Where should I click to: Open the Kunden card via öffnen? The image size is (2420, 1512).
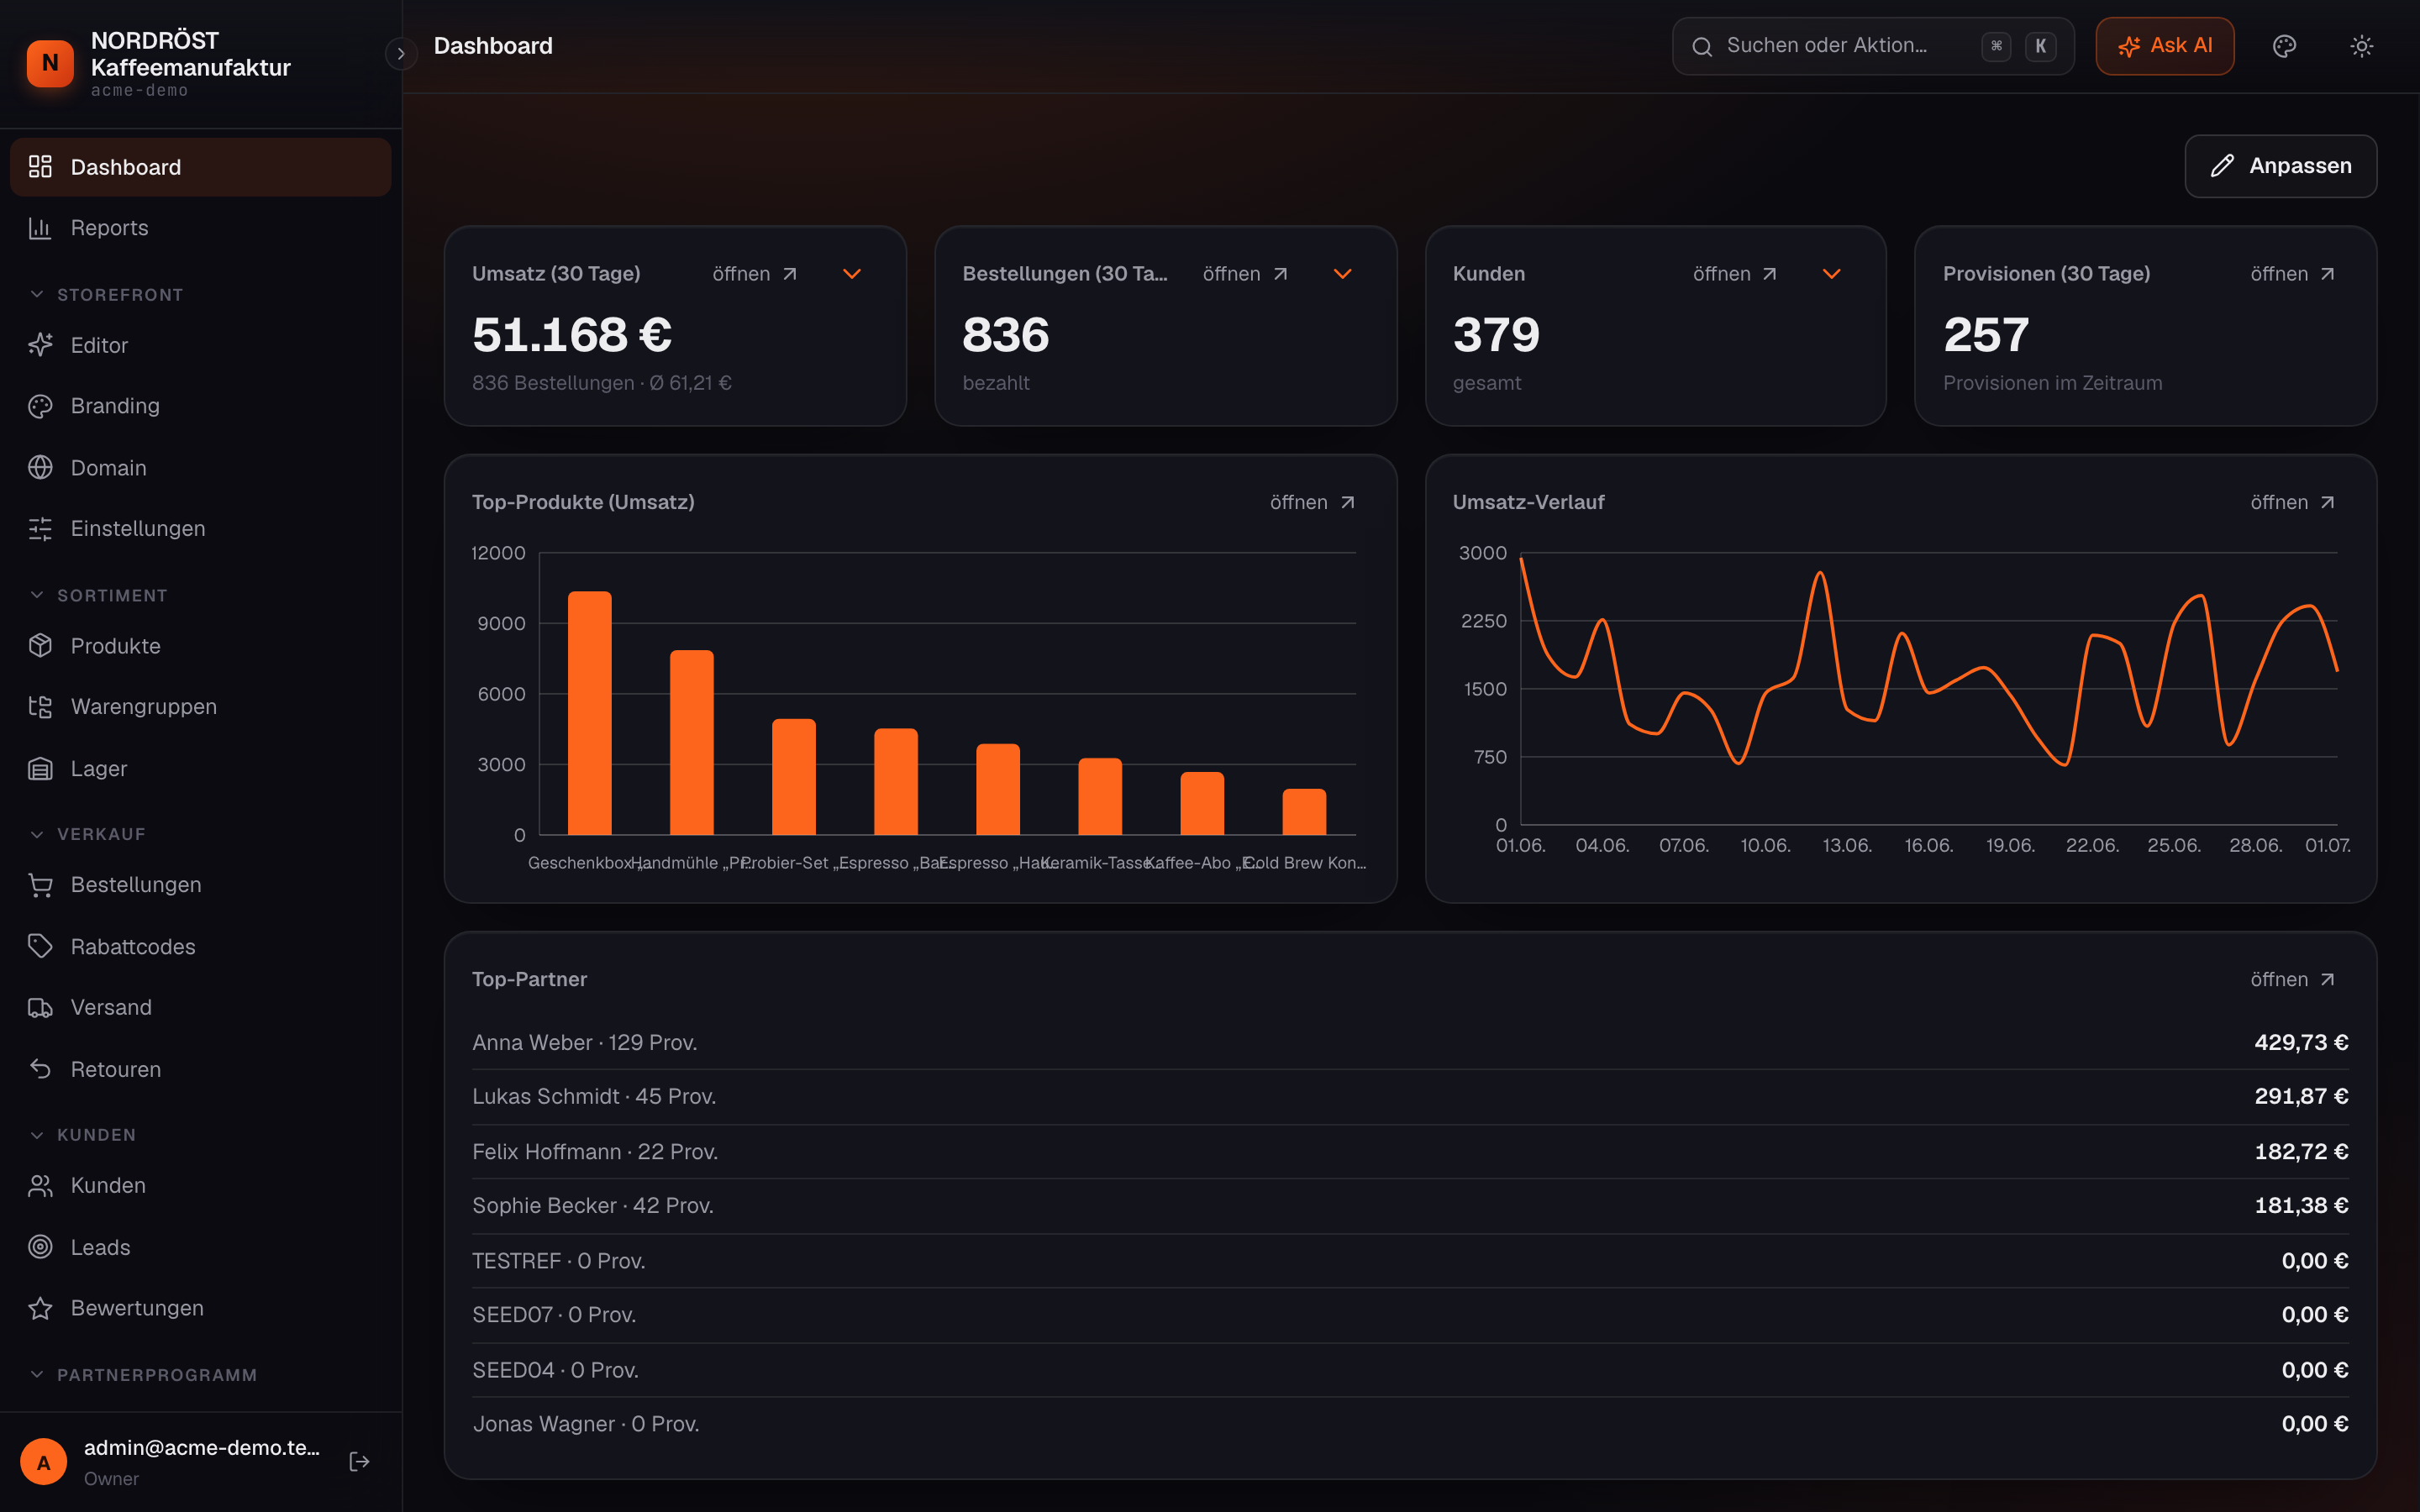click(1735, 274)
